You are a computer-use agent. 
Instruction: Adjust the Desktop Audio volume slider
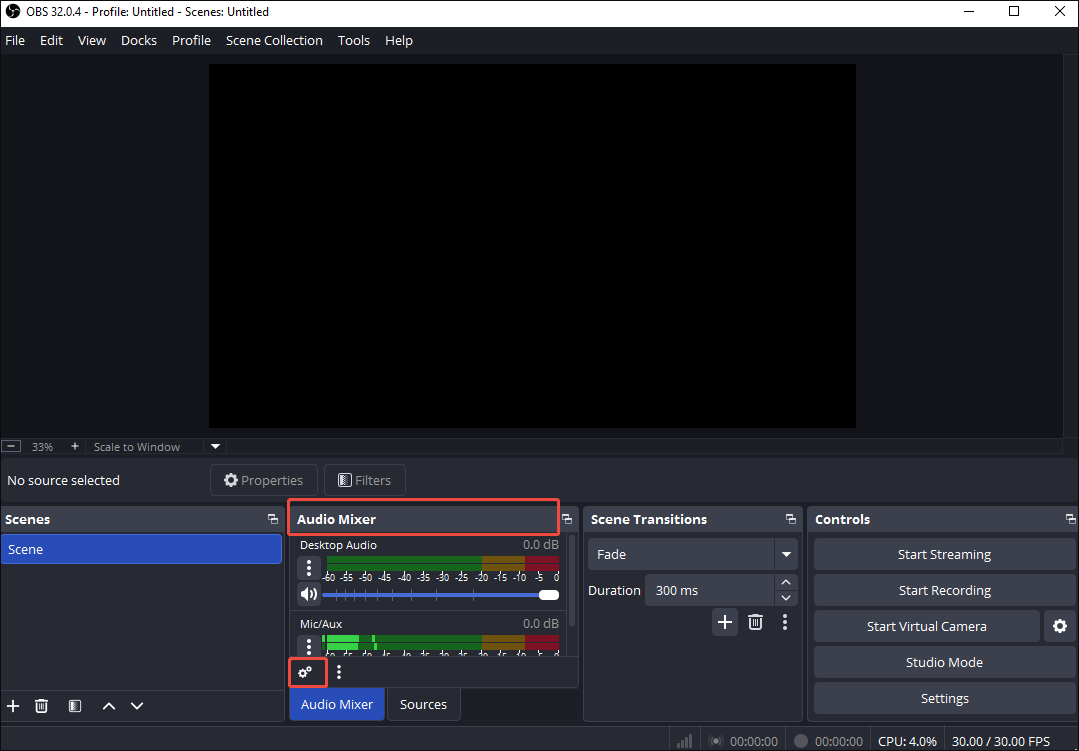coord(548,594)
